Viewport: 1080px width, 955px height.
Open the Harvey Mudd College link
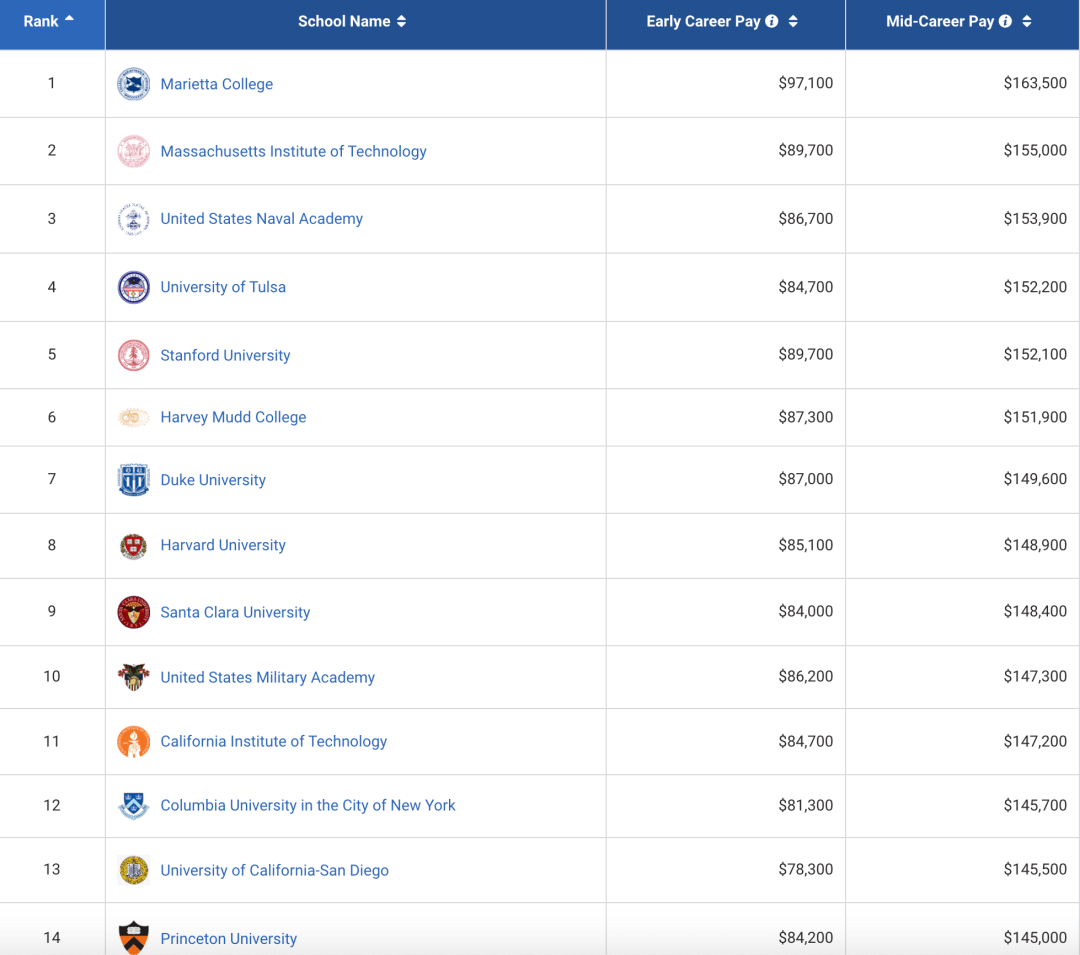233,417
